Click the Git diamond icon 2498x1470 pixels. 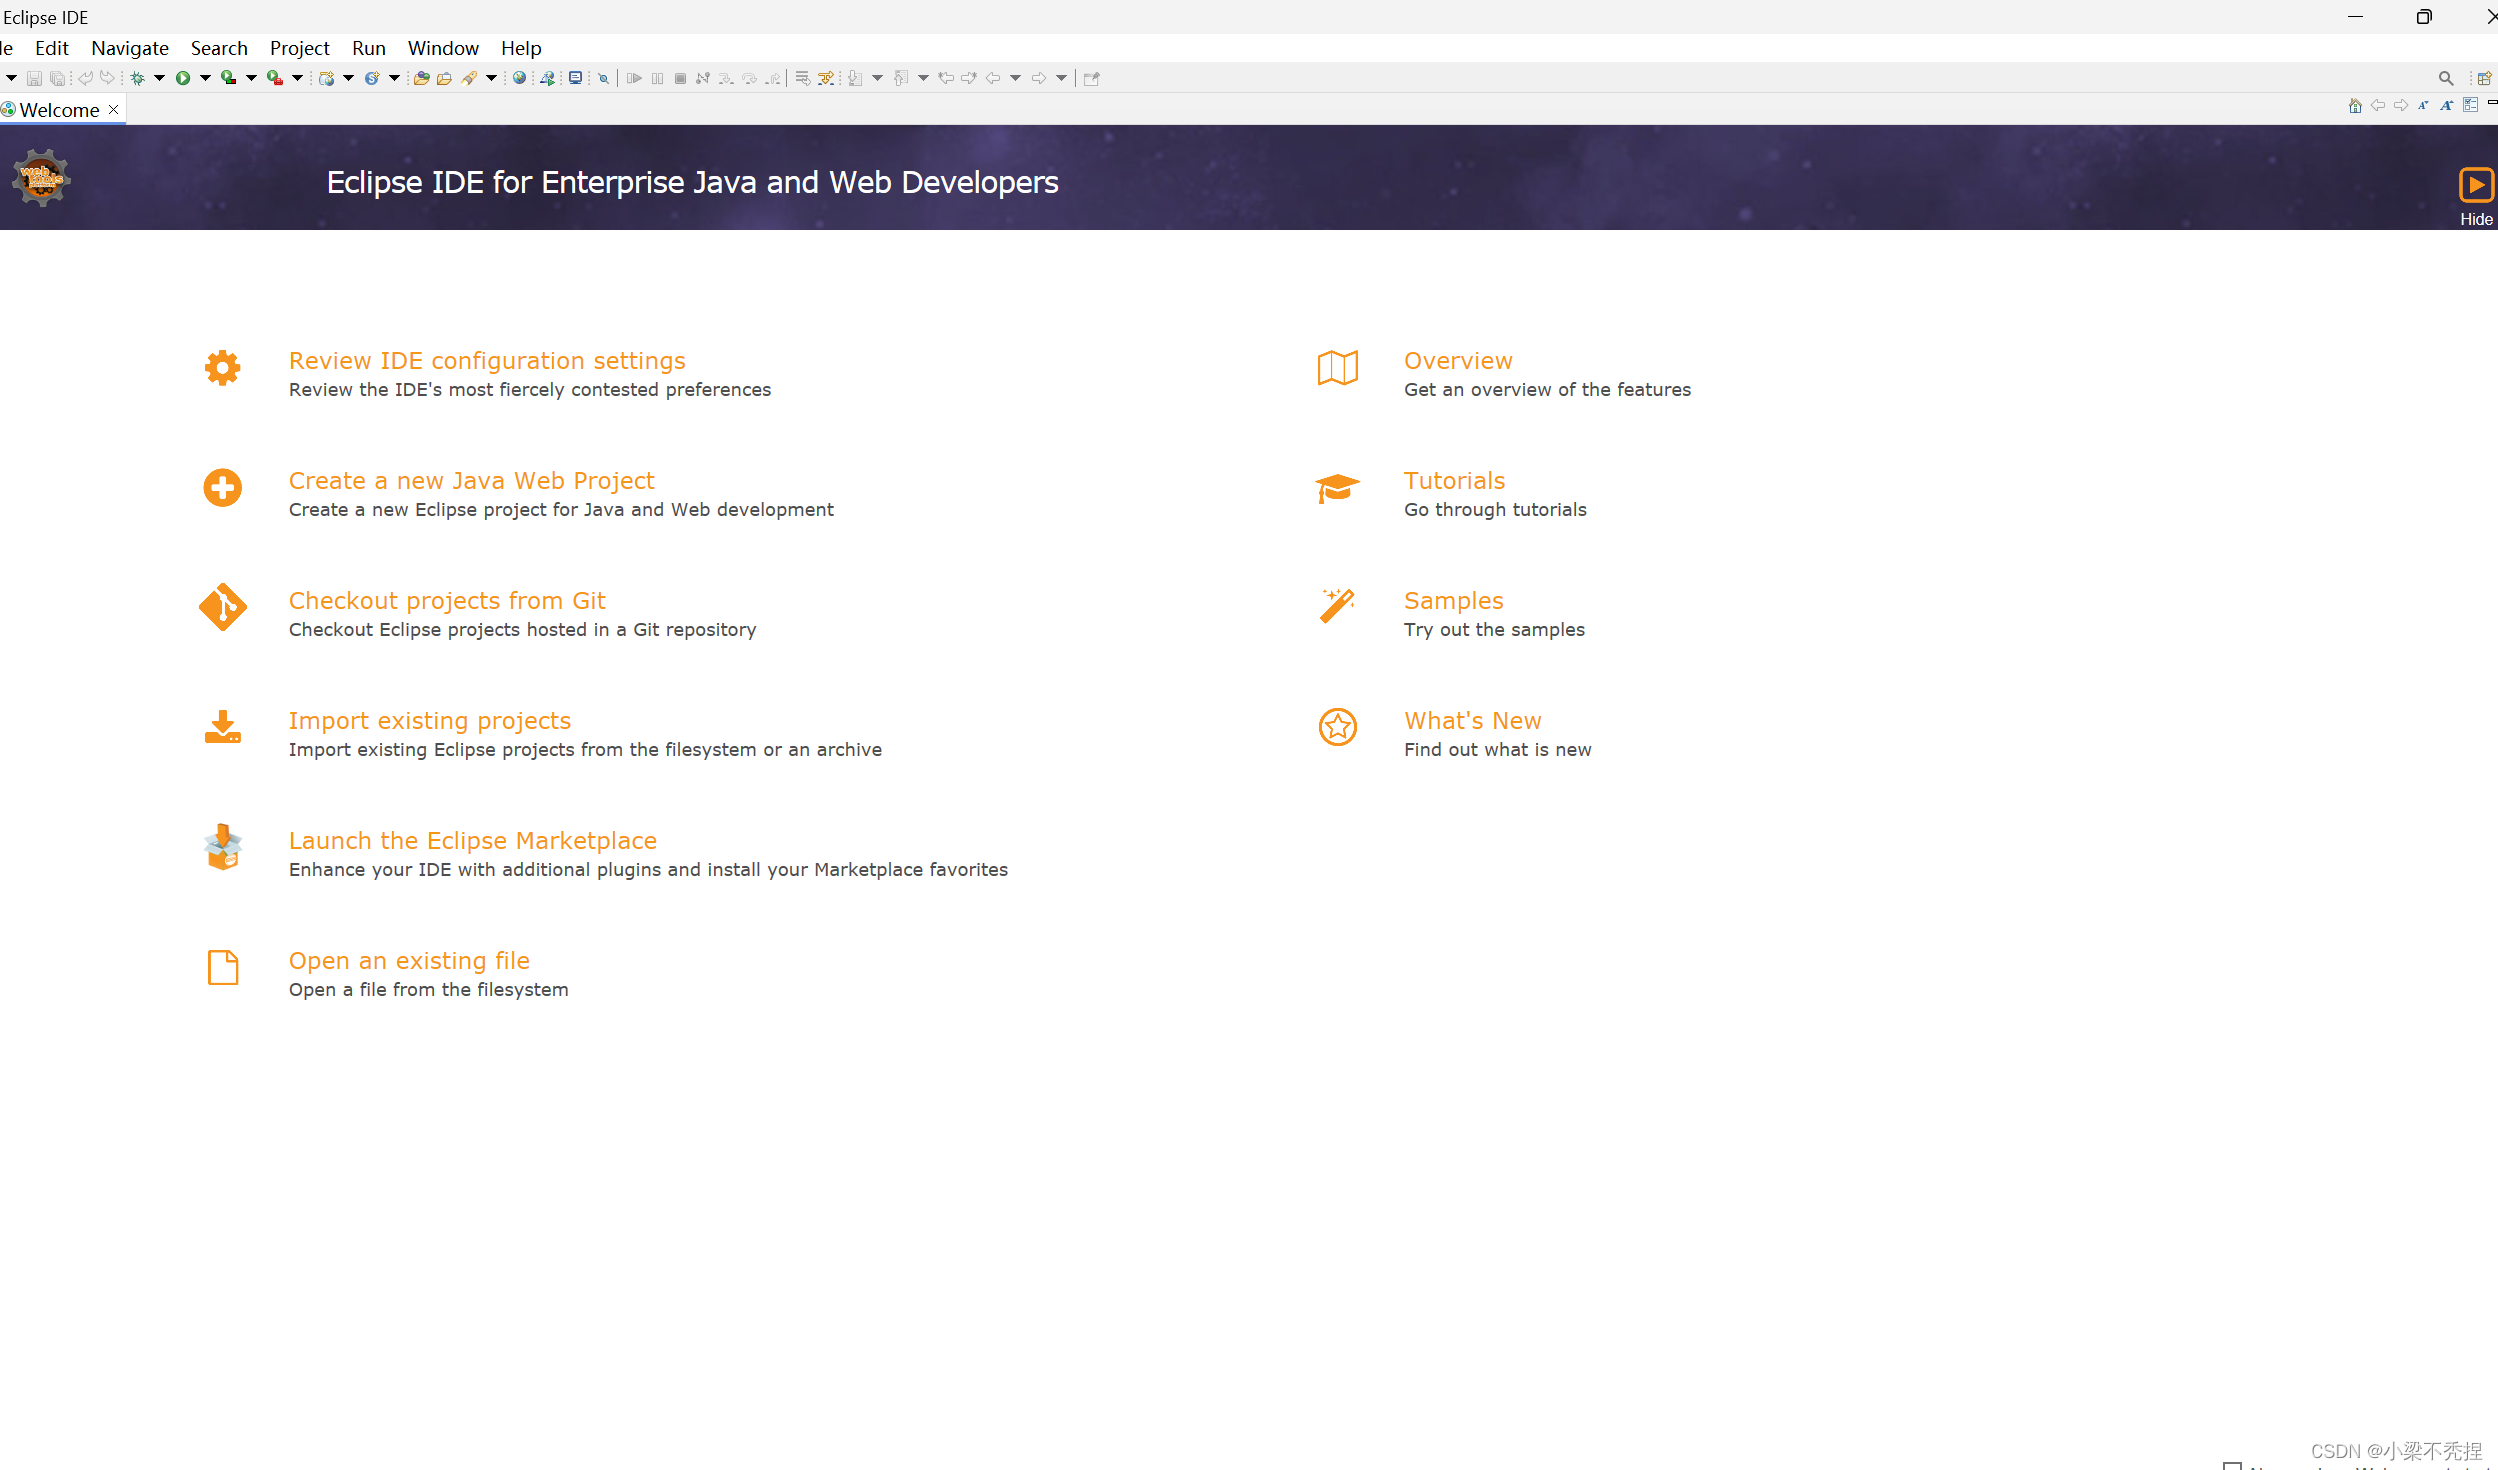(222, 607)
